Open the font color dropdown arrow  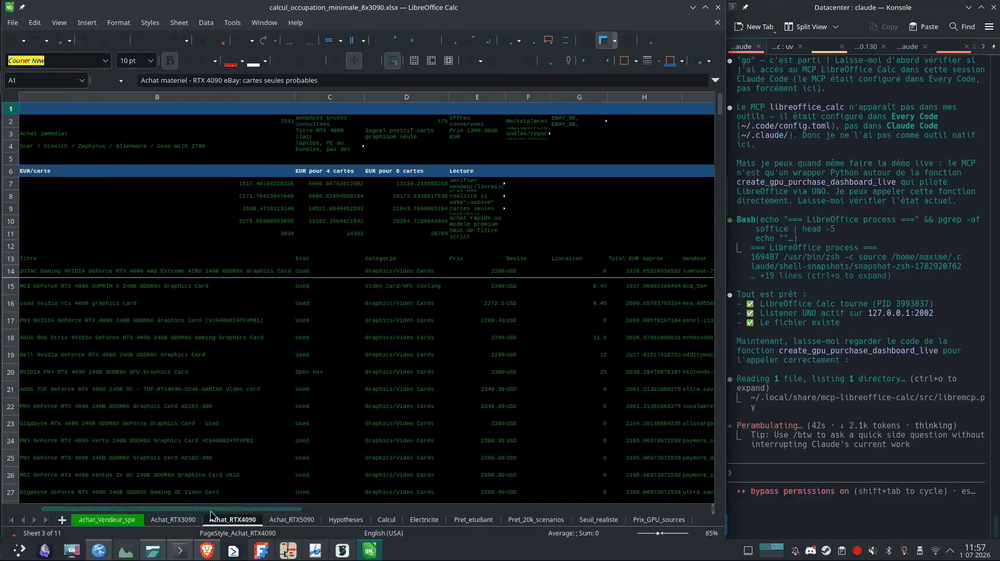[x=242, y=61]
